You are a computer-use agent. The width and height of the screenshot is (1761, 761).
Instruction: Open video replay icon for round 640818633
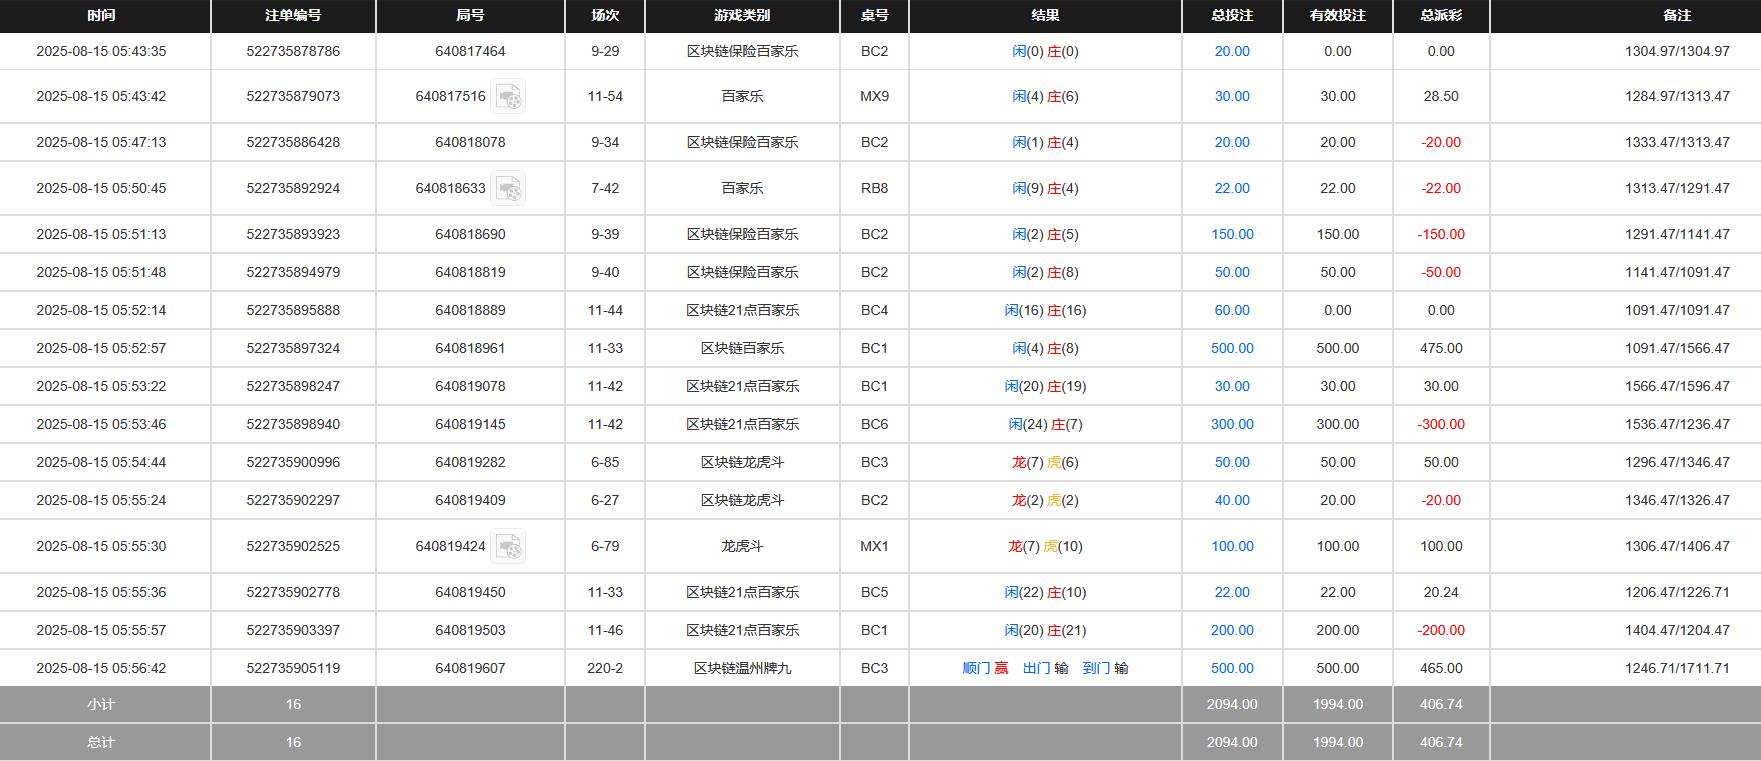click(509, 189)
